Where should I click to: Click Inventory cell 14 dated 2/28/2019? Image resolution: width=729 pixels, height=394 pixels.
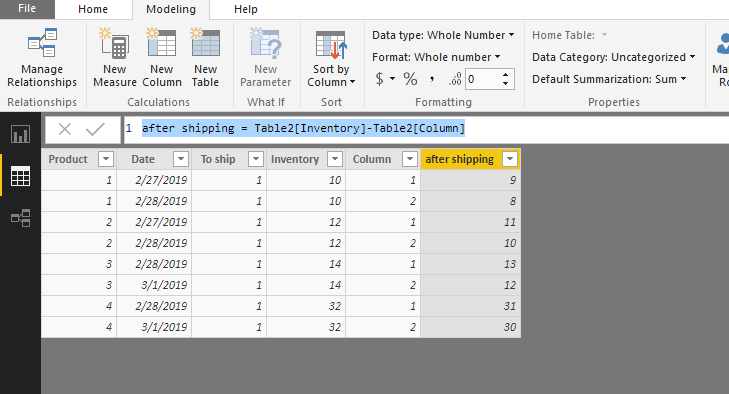pos(306,264)
